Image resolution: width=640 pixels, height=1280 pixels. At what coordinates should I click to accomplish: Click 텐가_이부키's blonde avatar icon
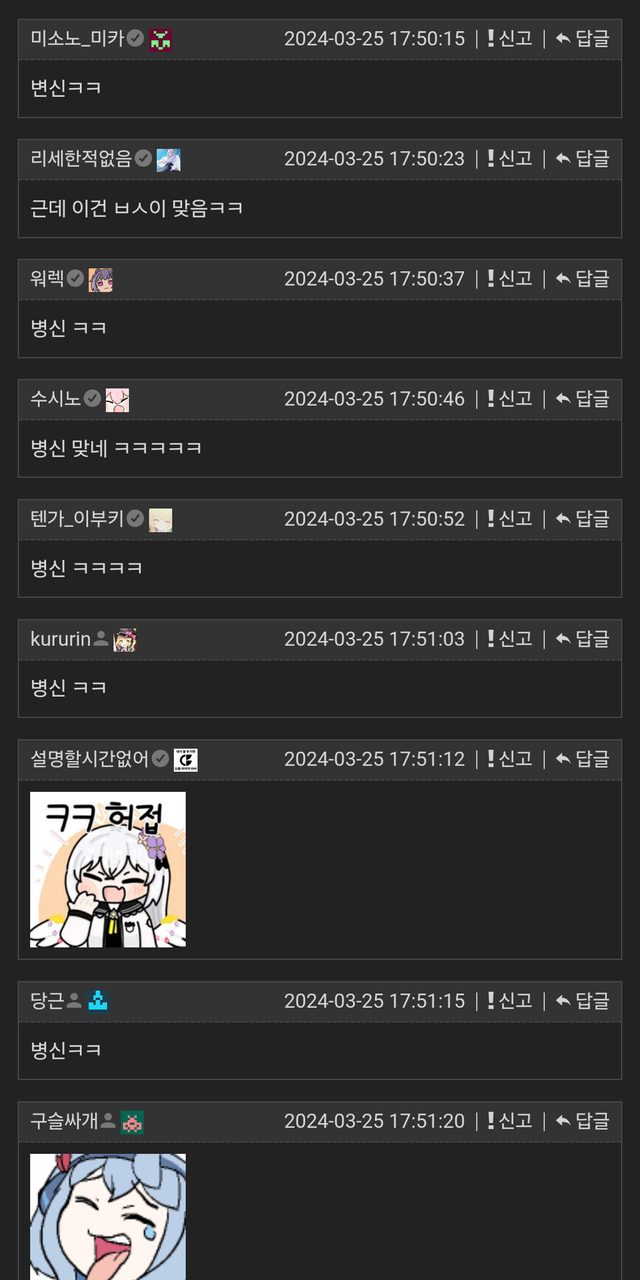(160, 520)
